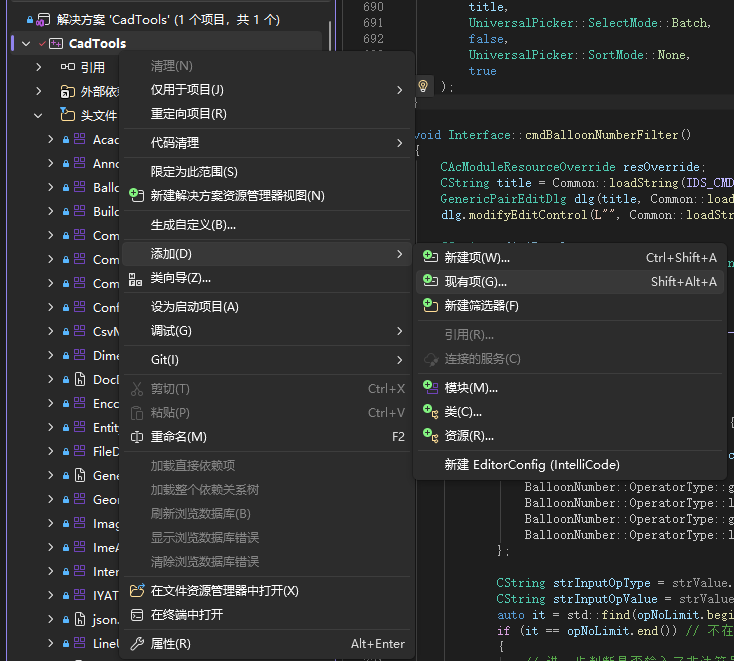Collapse the 头文件 folder
The height and width of the screenshot is (661, 734).
pos(38,115)
